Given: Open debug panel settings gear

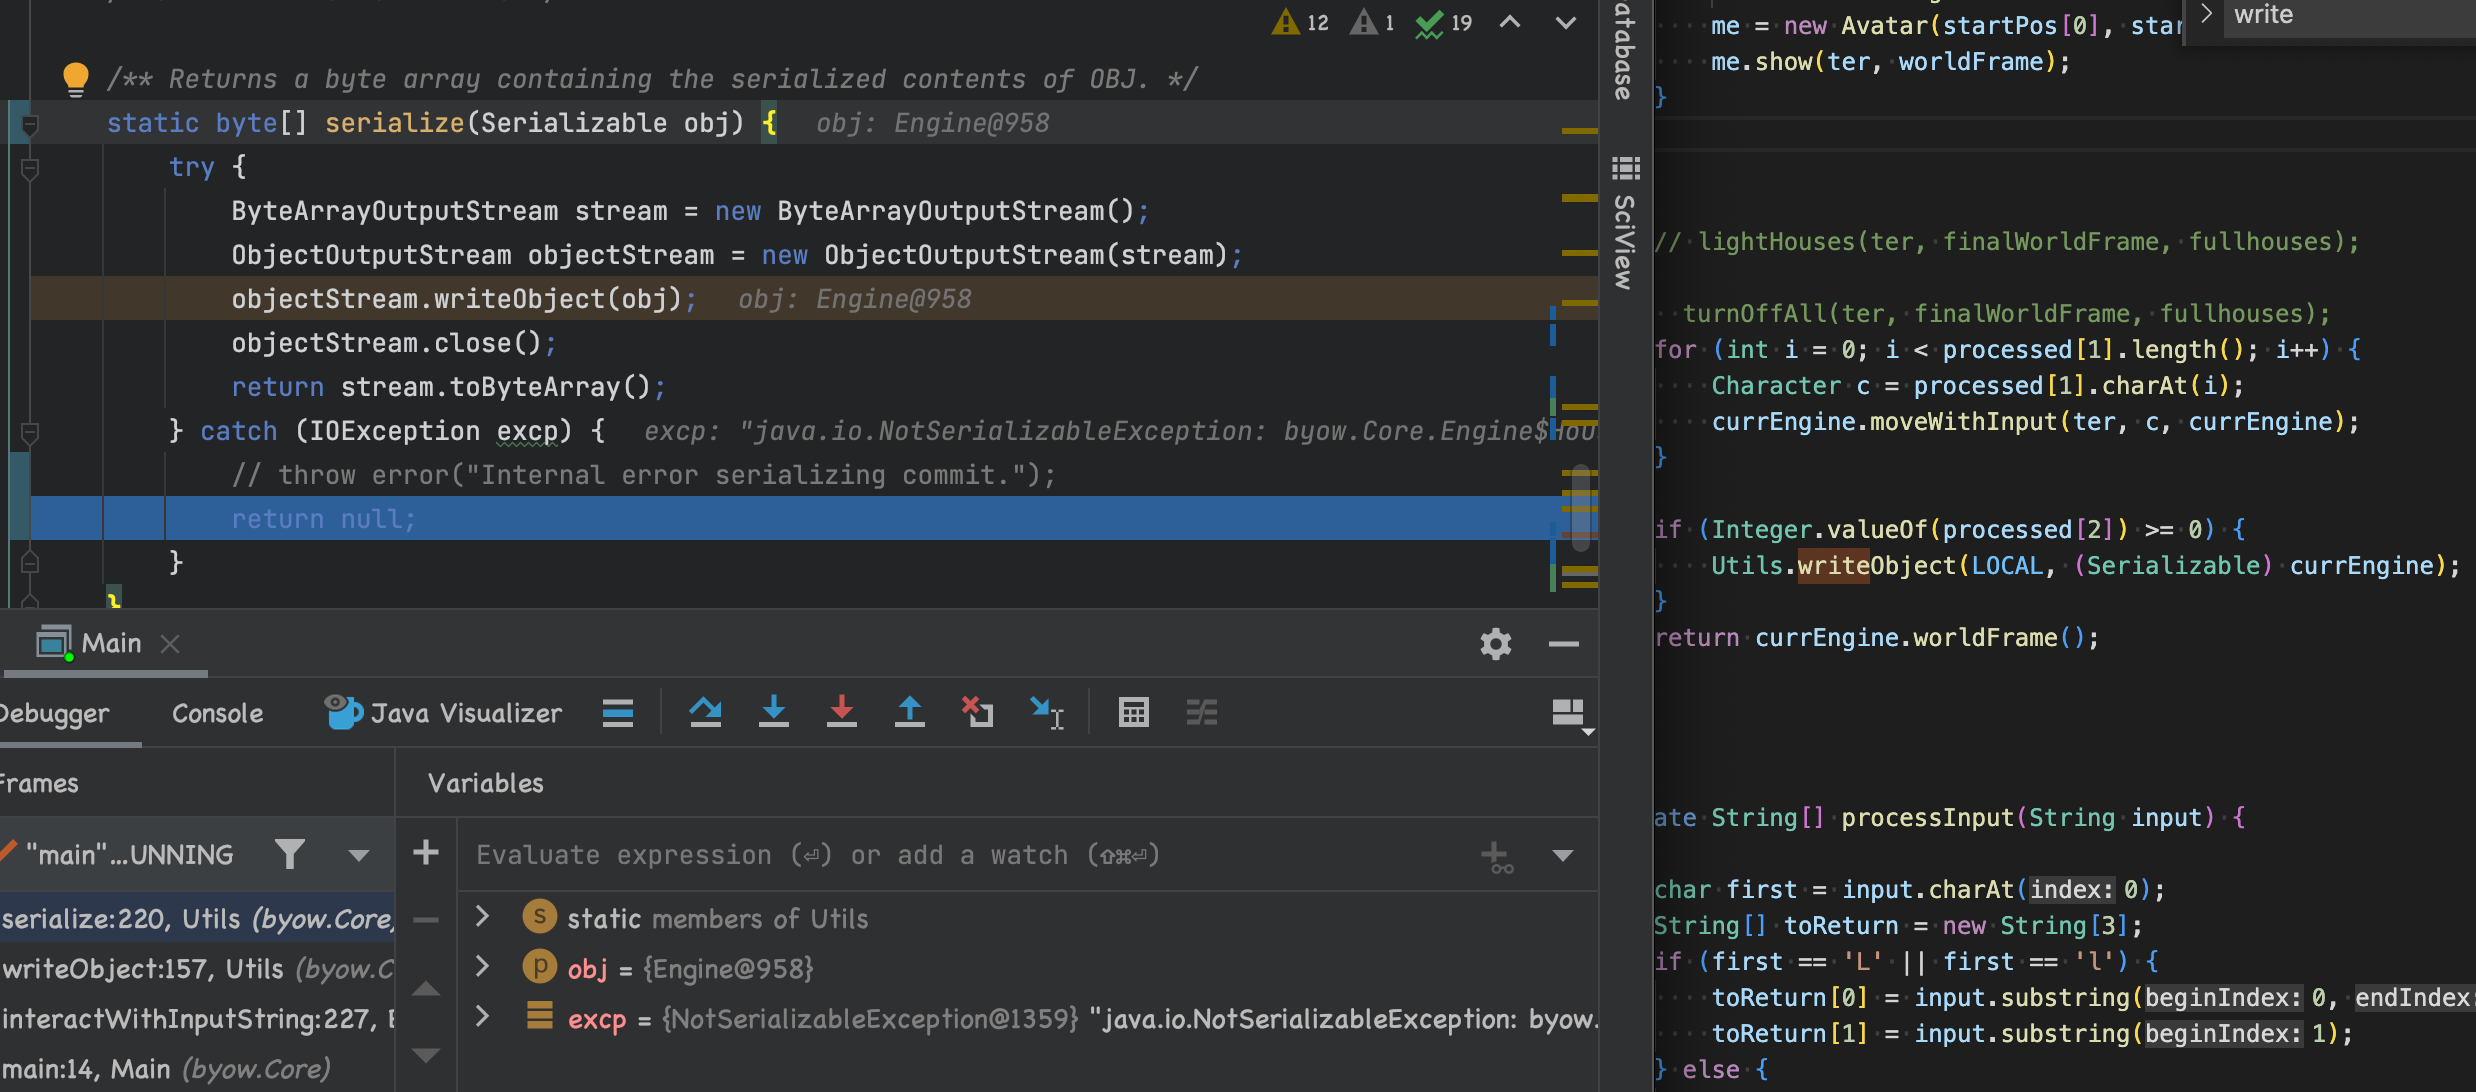Looking at the screenshot, I should click(1495, 644).
